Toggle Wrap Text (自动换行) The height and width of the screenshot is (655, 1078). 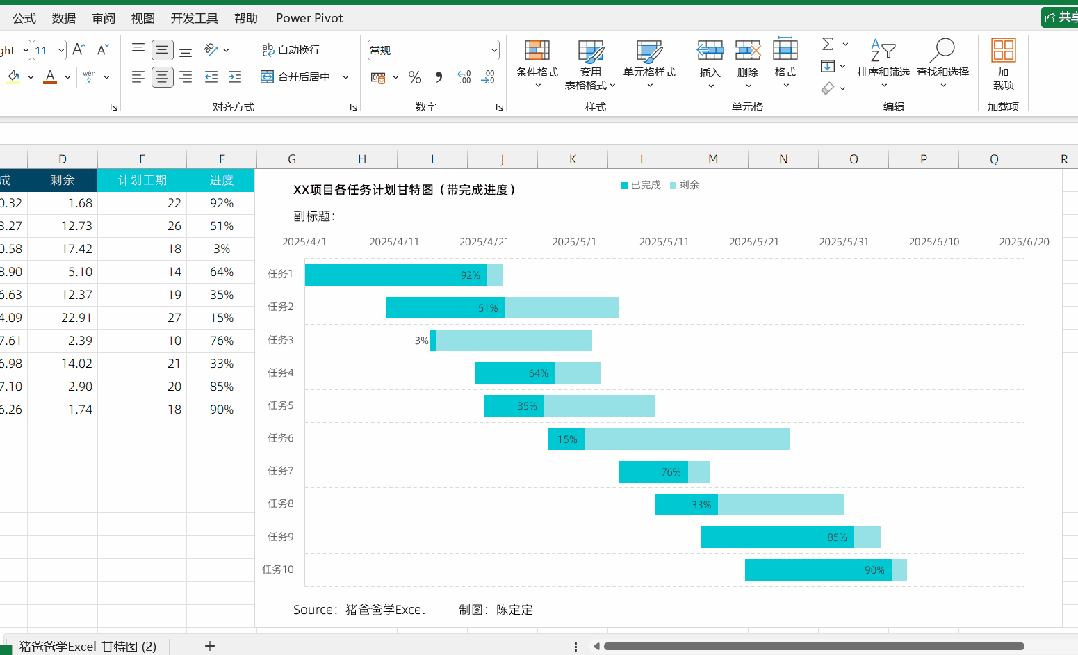coord(290,49)
